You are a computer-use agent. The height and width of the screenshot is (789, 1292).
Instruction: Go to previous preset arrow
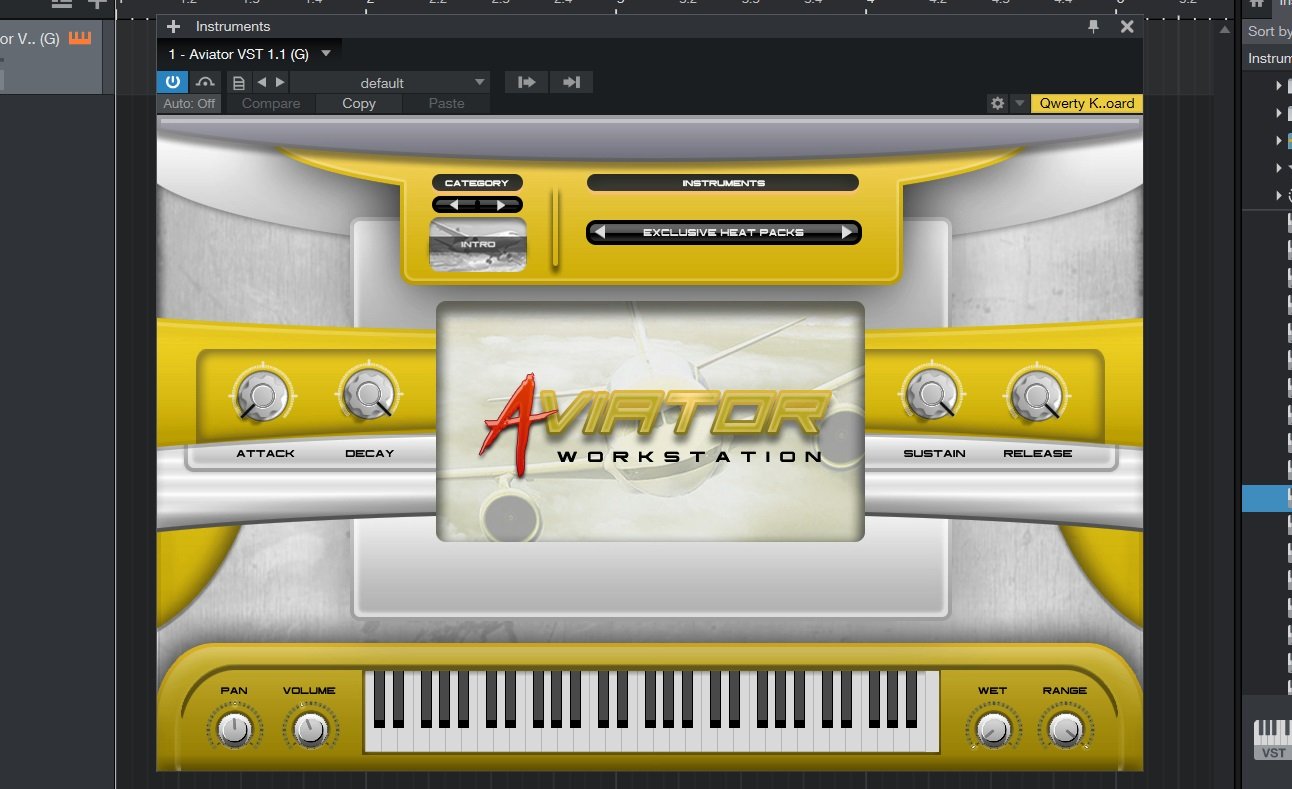pyautogui.click(x=262, y=83)
